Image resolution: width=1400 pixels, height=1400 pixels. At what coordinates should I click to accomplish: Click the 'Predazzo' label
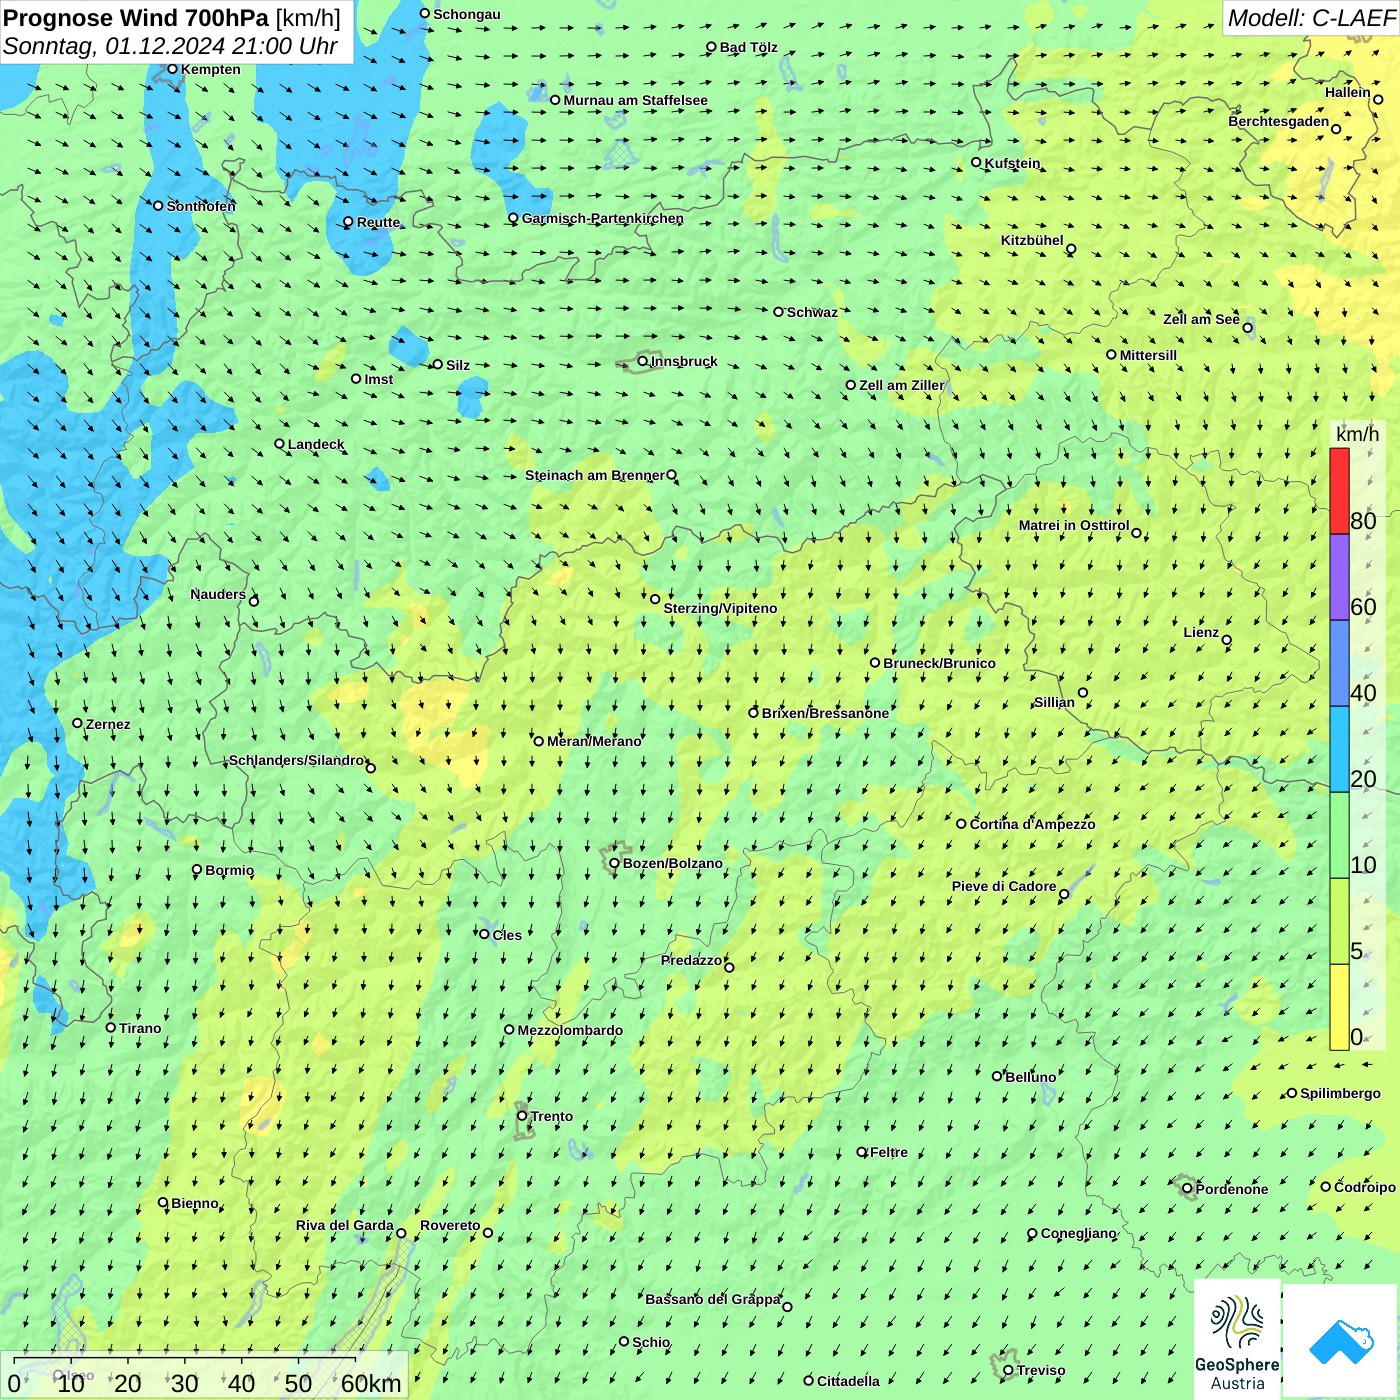coord(691,960)
